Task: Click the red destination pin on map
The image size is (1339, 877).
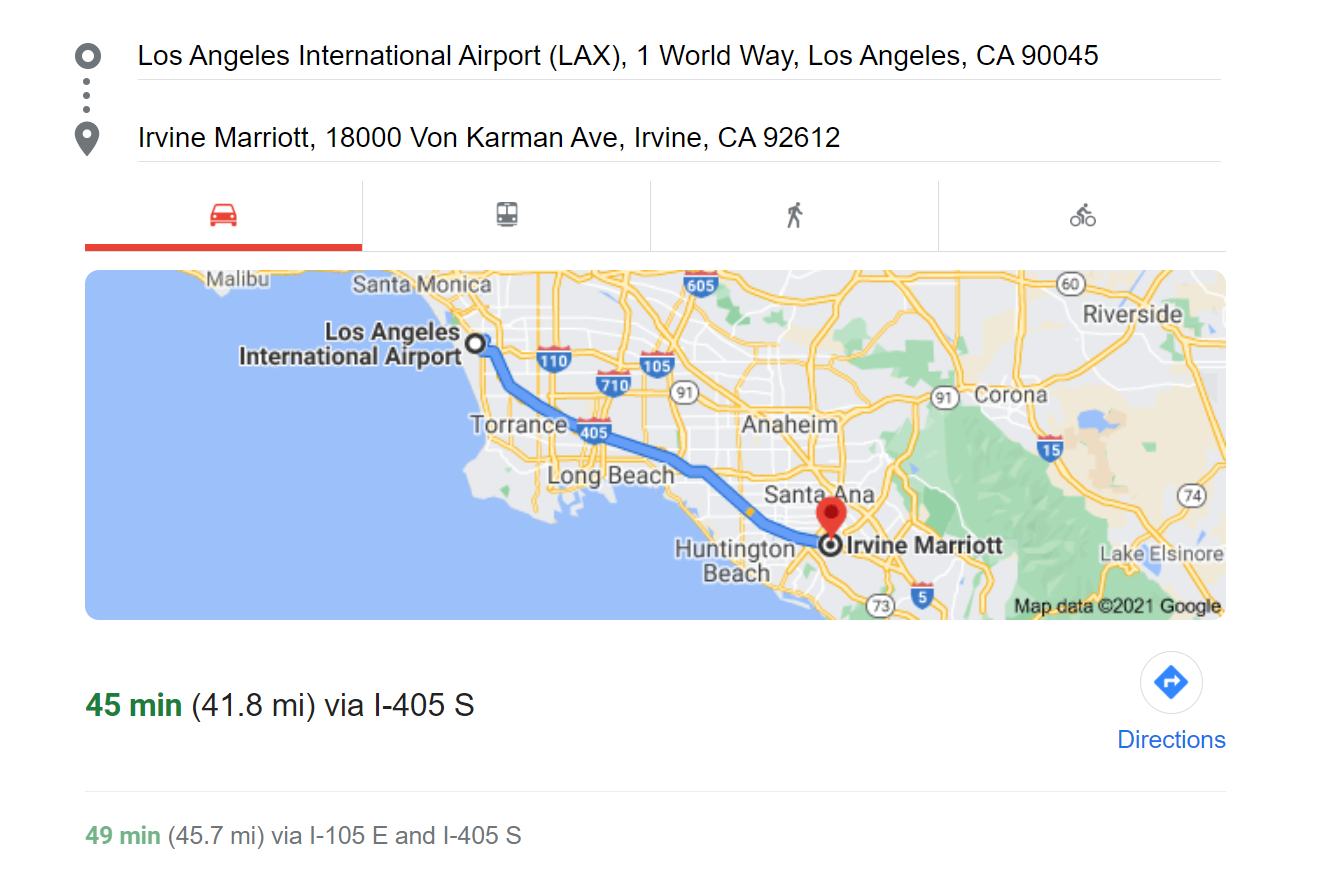Action: click(x=831, y=517)
